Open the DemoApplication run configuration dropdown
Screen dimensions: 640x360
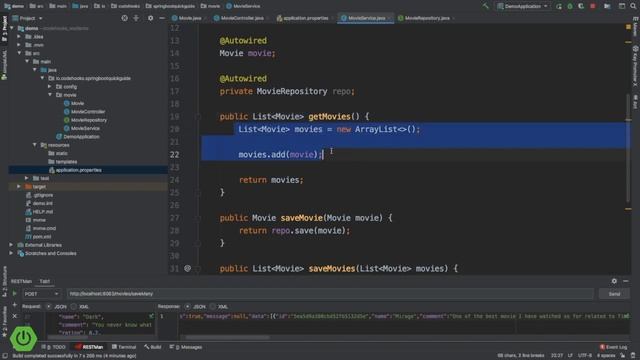point(522,6)
